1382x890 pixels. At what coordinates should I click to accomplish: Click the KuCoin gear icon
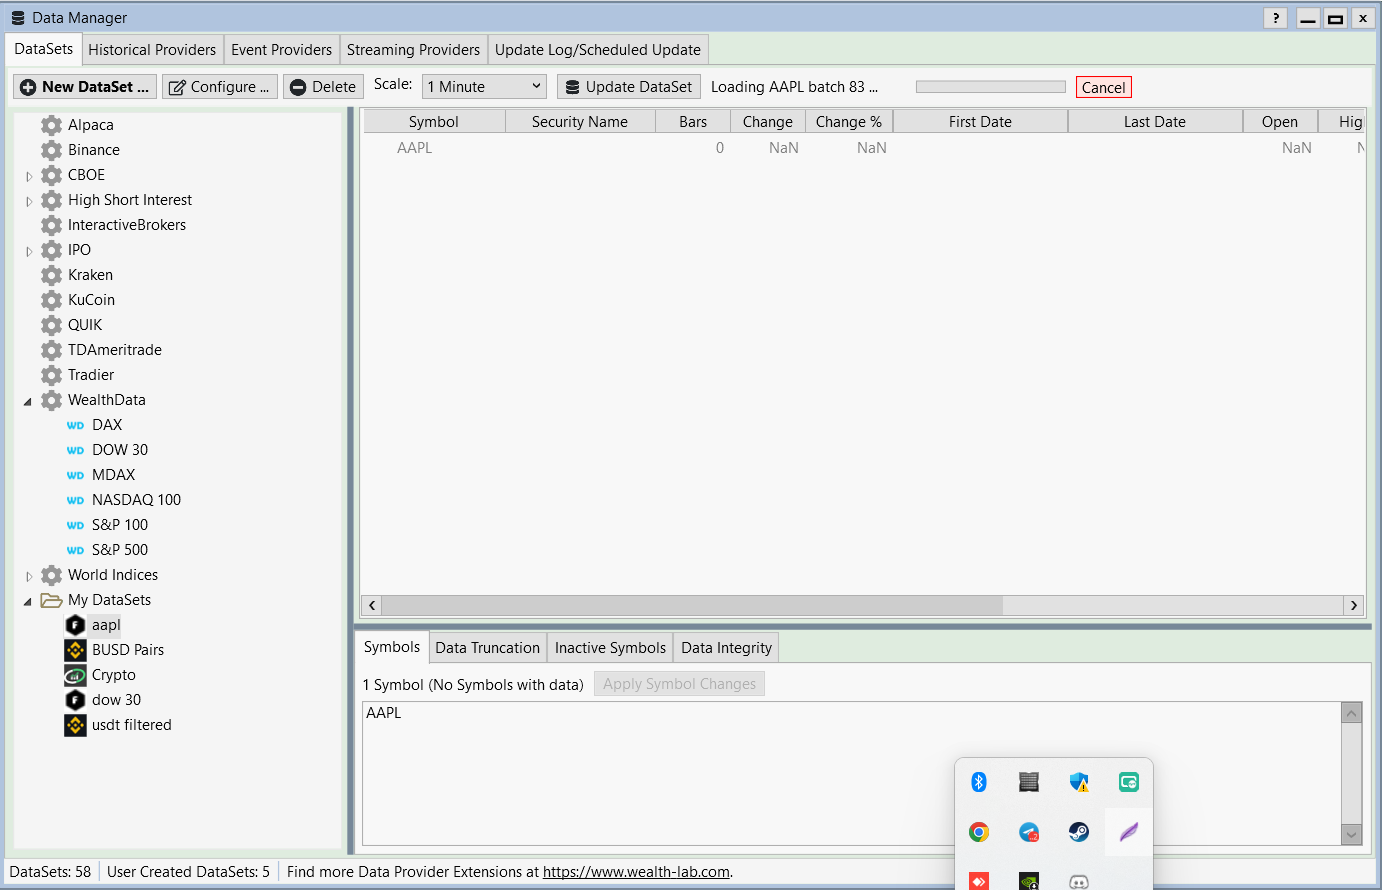click(51, 300)
